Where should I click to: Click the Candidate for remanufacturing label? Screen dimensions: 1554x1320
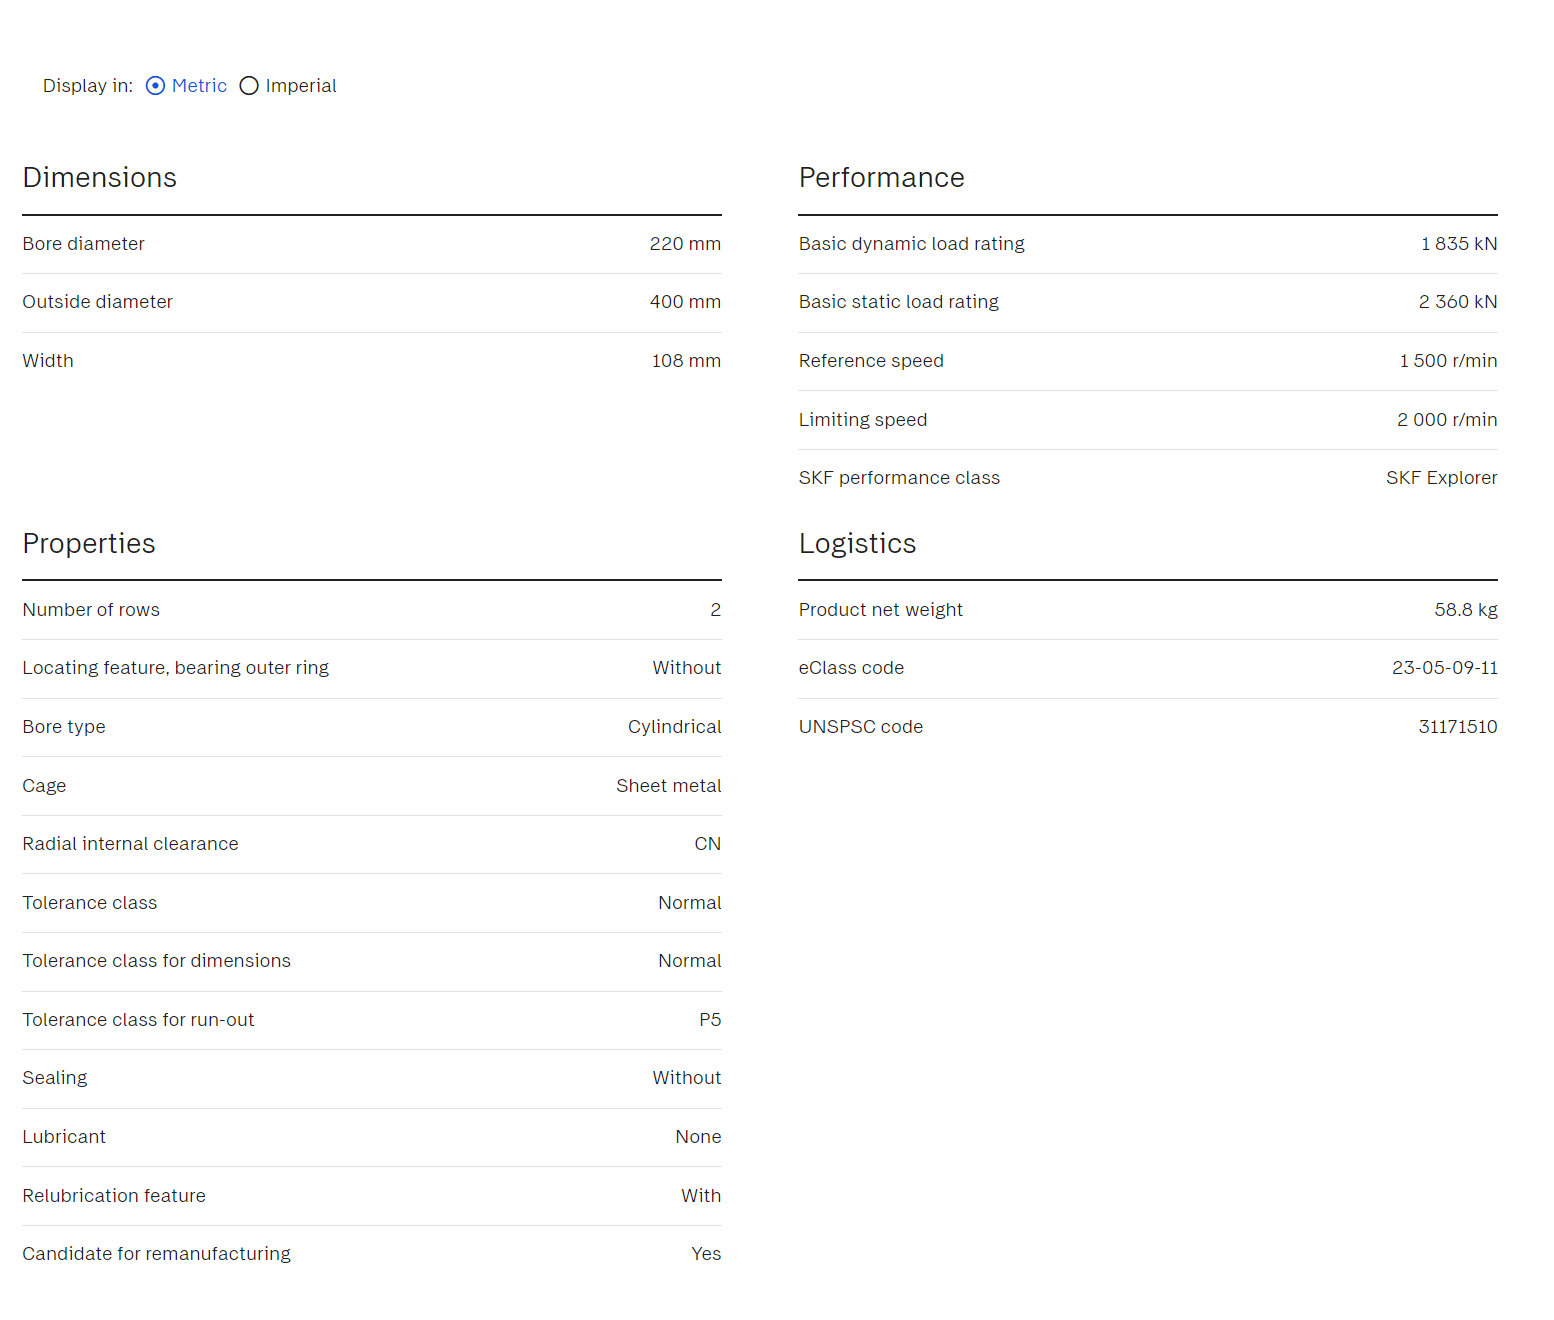click(x=156, y=1254)
